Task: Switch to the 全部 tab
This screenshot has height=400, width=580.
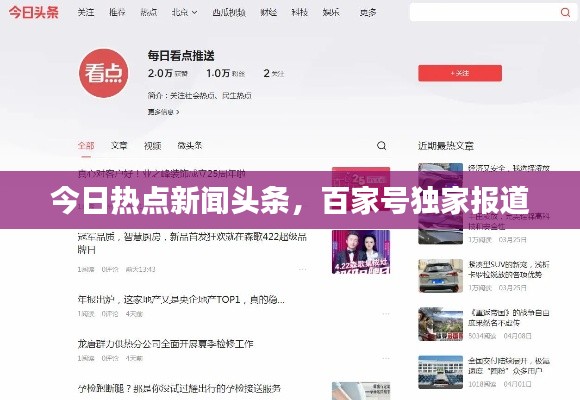Action: [x=86, y=145]
